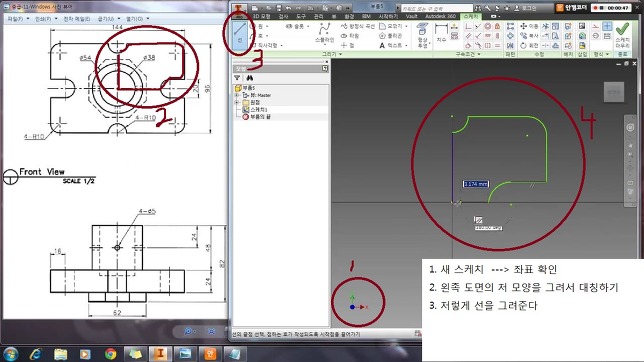
Task: Close the model browser panel
Action: point(326,62)
